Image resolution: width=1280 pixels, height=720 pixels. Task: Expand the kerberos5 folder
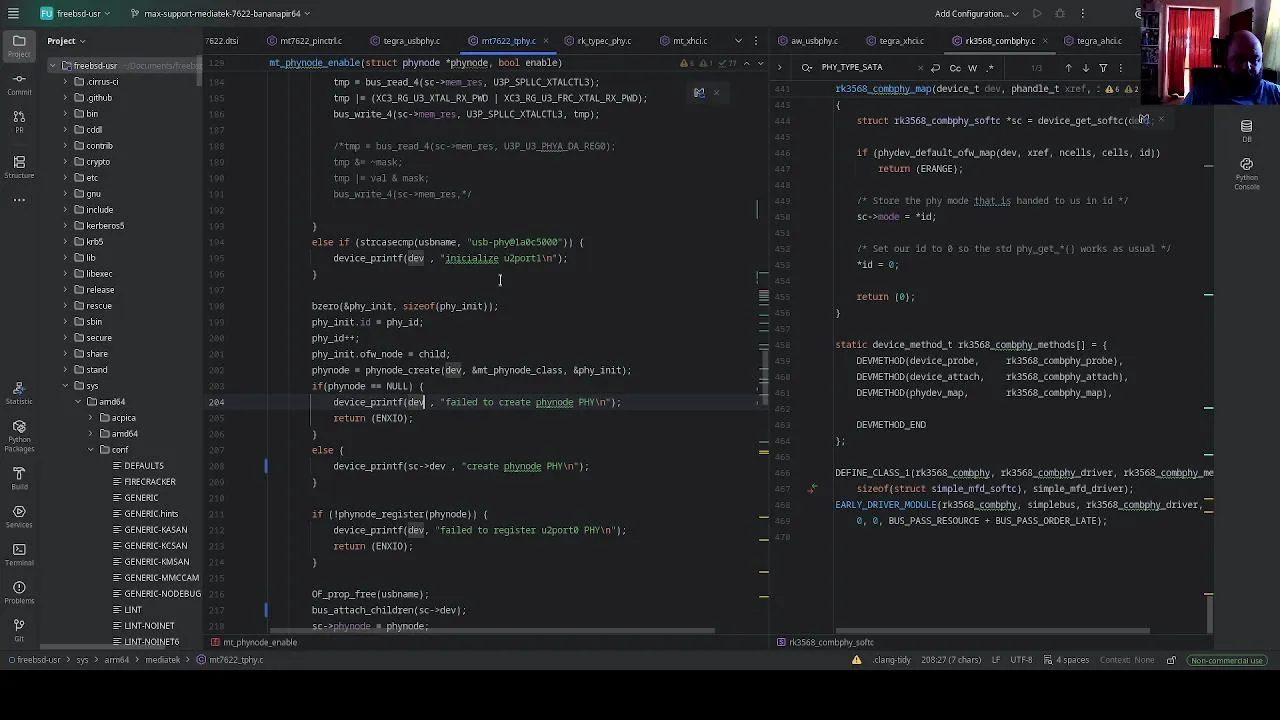(x=65, y=226)
